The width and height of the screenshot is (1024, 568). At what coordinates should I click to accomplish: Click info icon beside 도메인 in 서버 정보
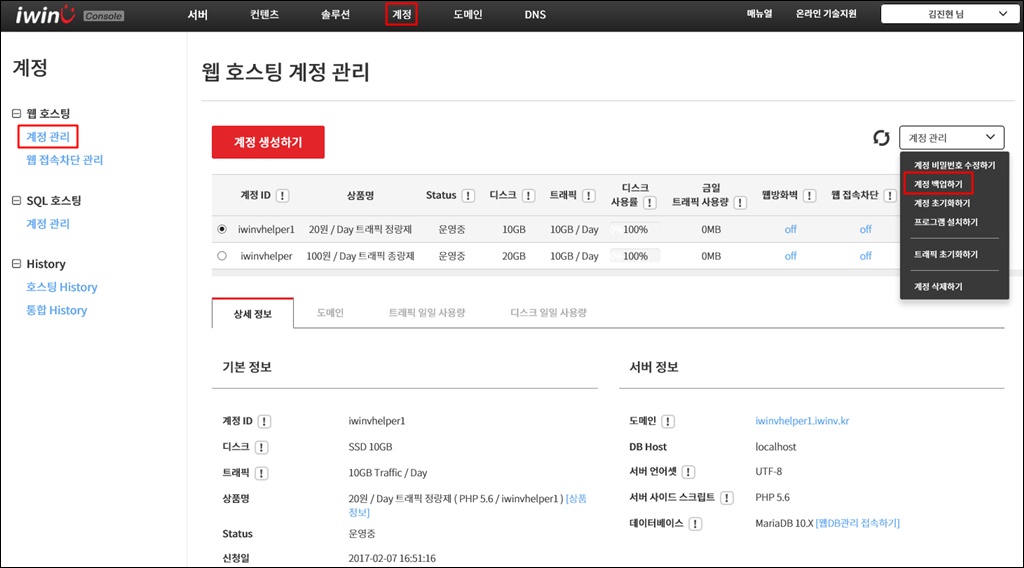coord(667,421)
